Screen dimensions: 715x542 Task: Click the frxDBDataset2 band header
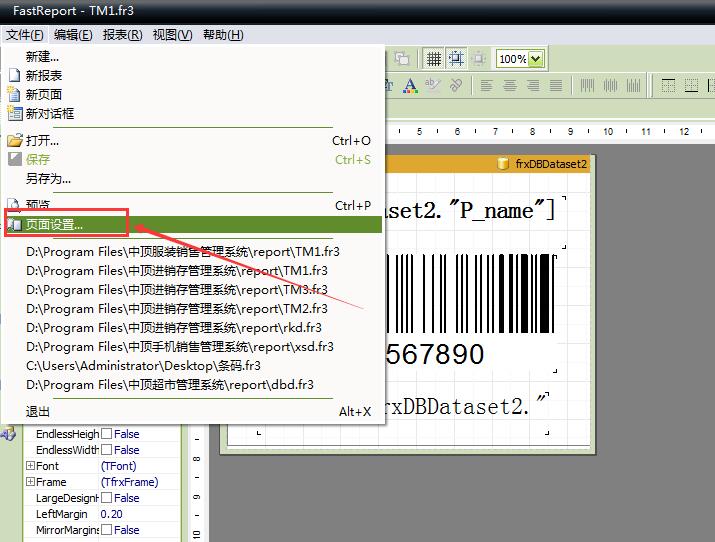point(487,164)
